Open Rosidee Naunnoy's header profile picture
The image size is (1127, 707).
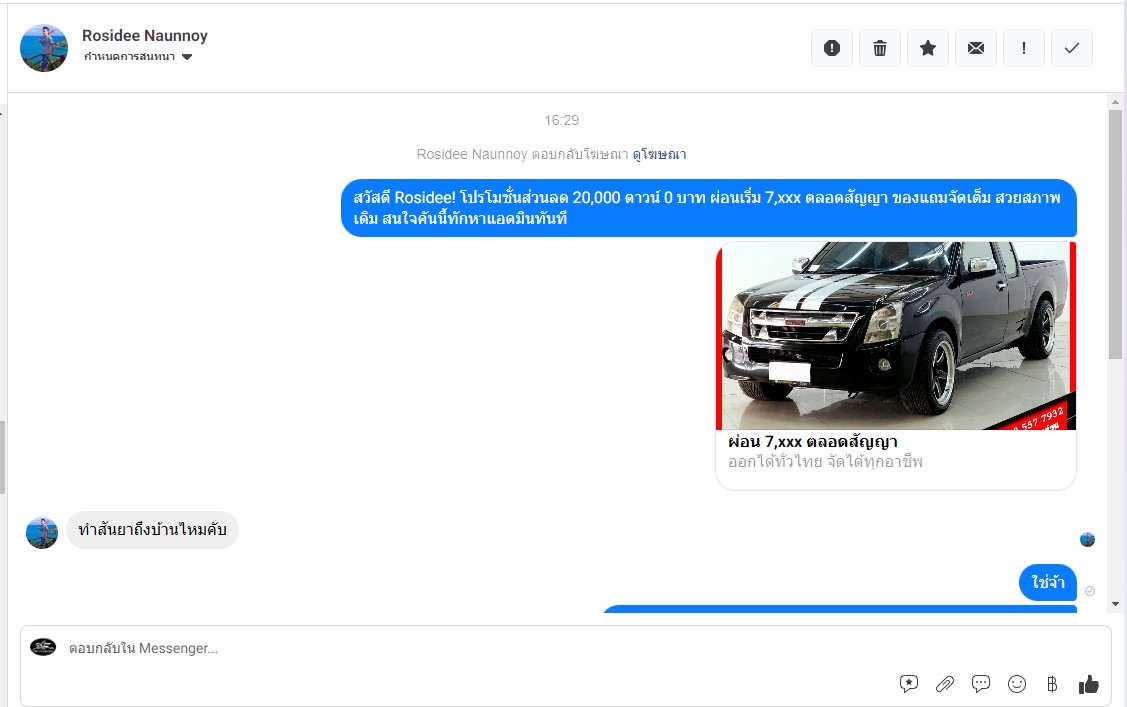44,48
